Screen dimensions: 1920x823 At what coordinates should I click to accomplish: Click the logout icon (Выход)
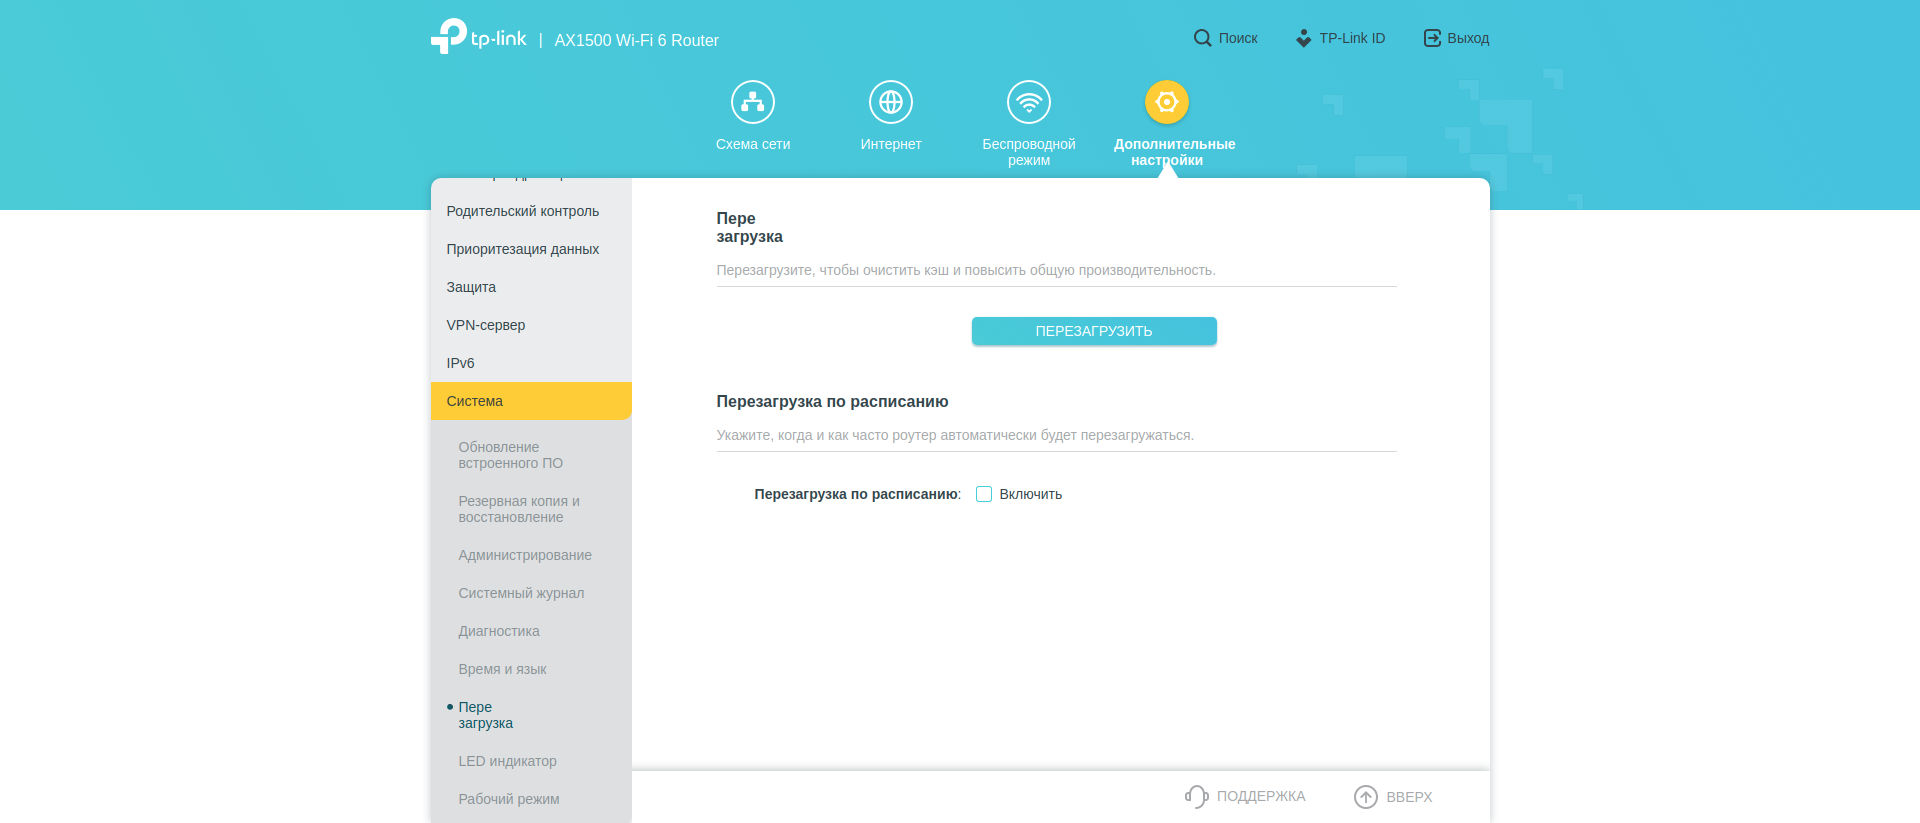[1432, 38]
